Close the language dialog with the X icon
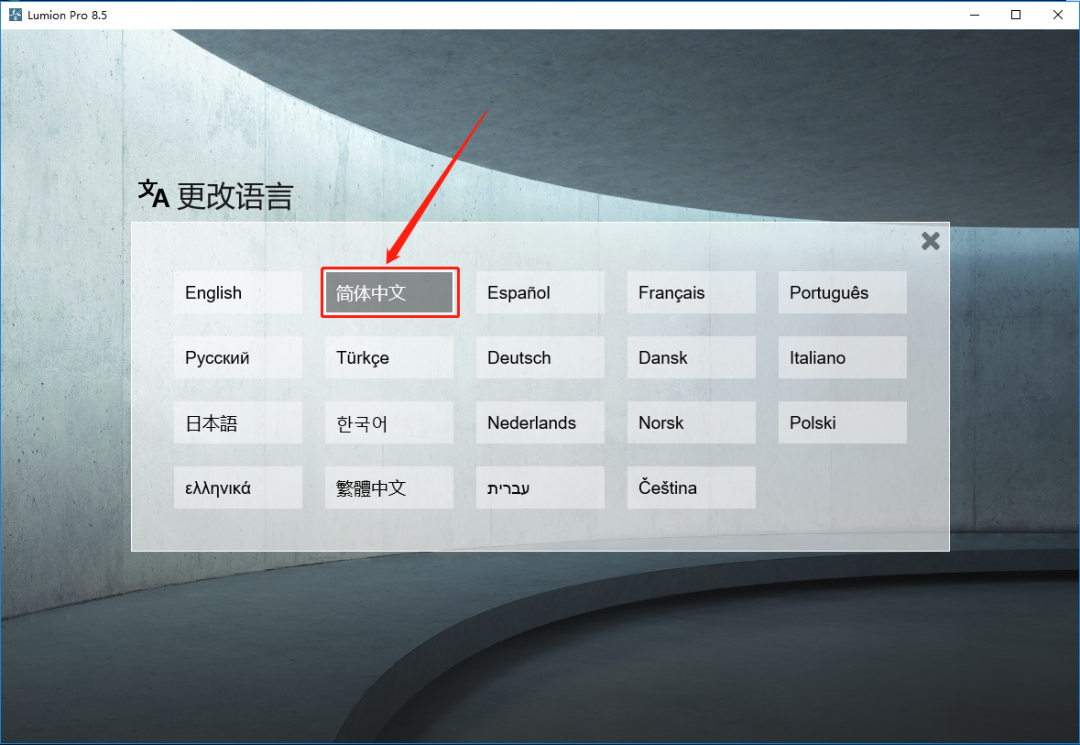The image size is (1080, 745). (930, 241)
